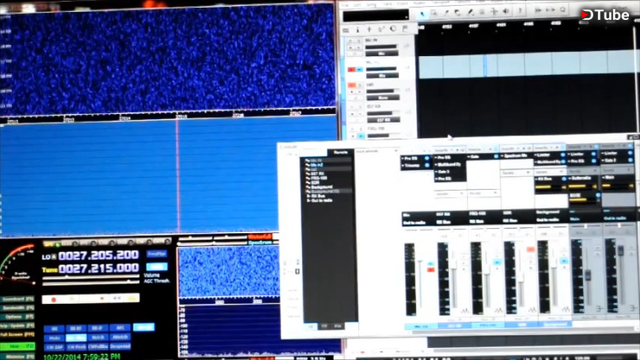Select the Arrow tool in DAW toolbar
The height and width of the screenshot is (360, 640).
pos(422,13)
